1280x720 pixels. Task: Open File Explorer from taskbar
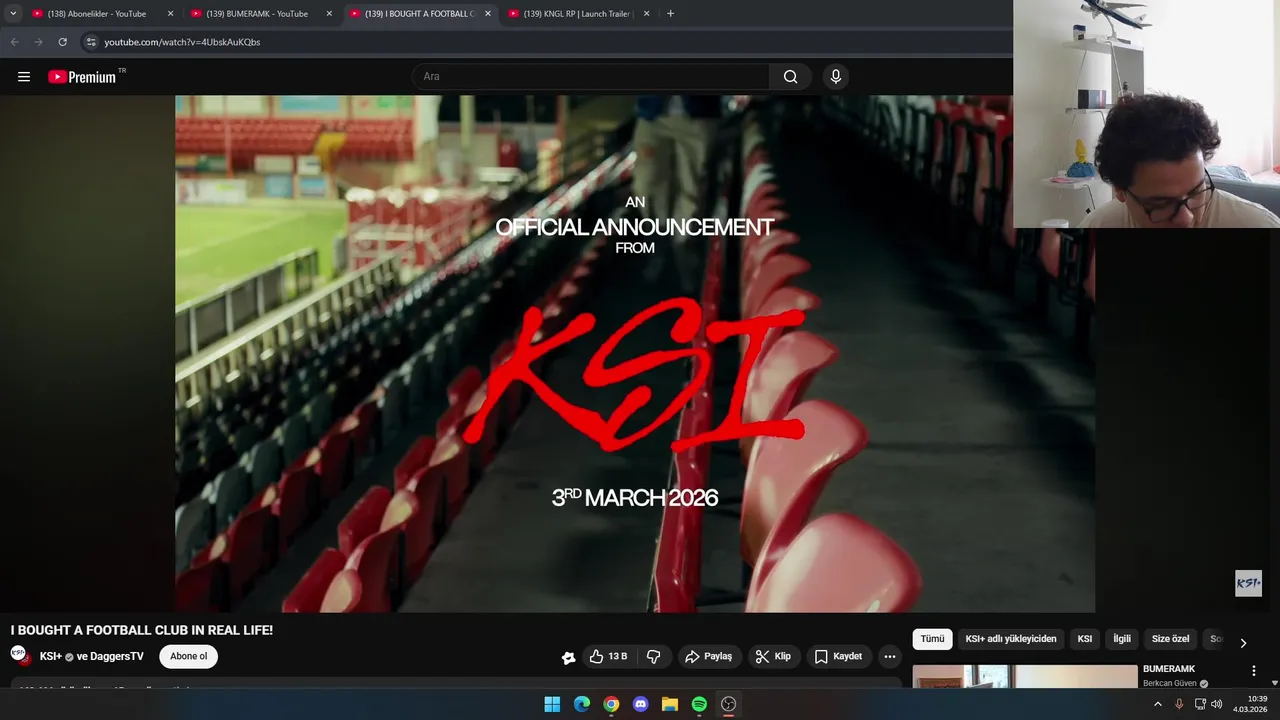[670, 704]
